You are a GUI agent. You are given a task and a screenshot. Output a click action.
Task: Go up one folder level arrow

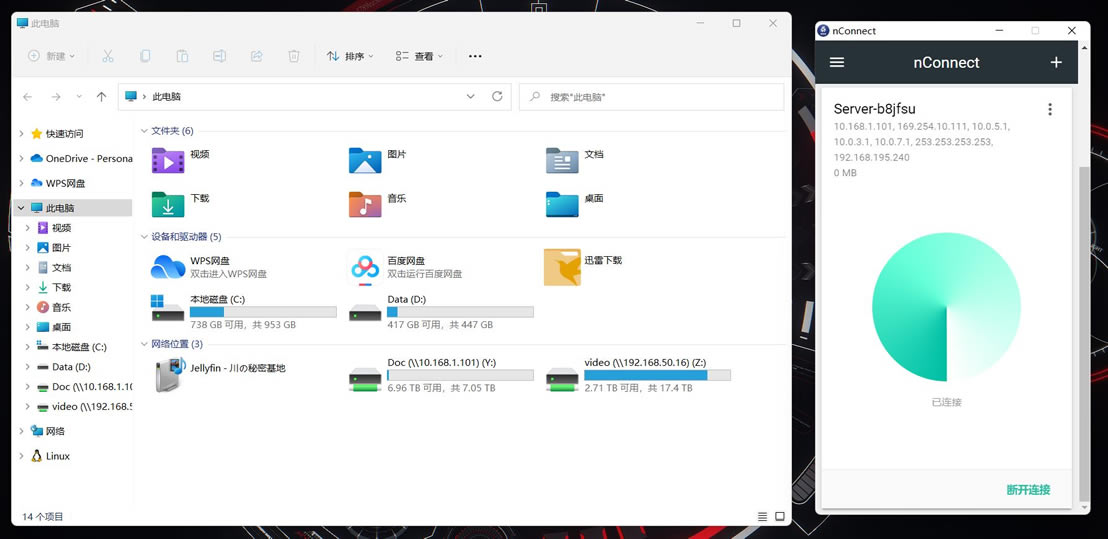(x=102, y=97)
